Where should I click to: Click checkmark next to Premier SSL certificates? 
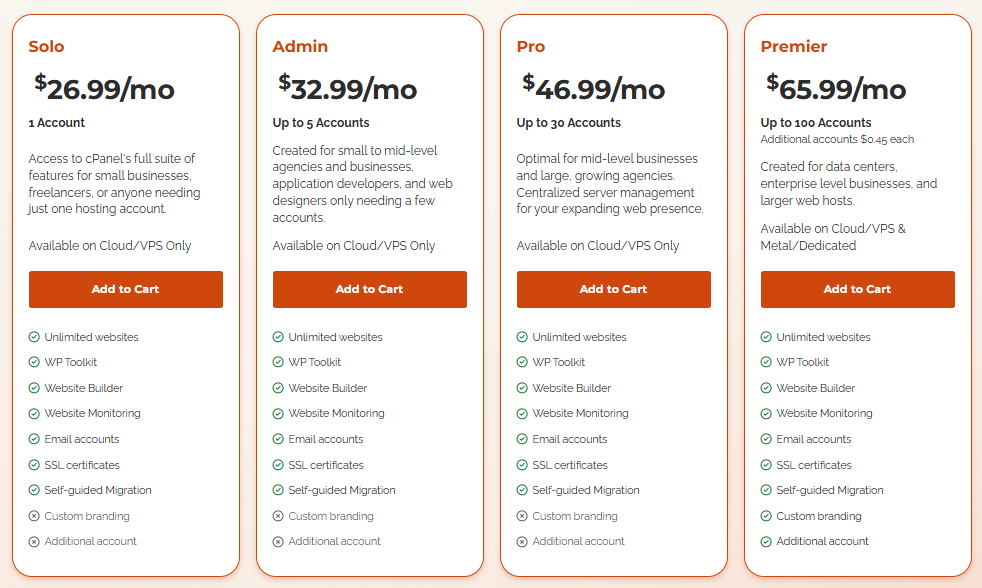point(766,465)
